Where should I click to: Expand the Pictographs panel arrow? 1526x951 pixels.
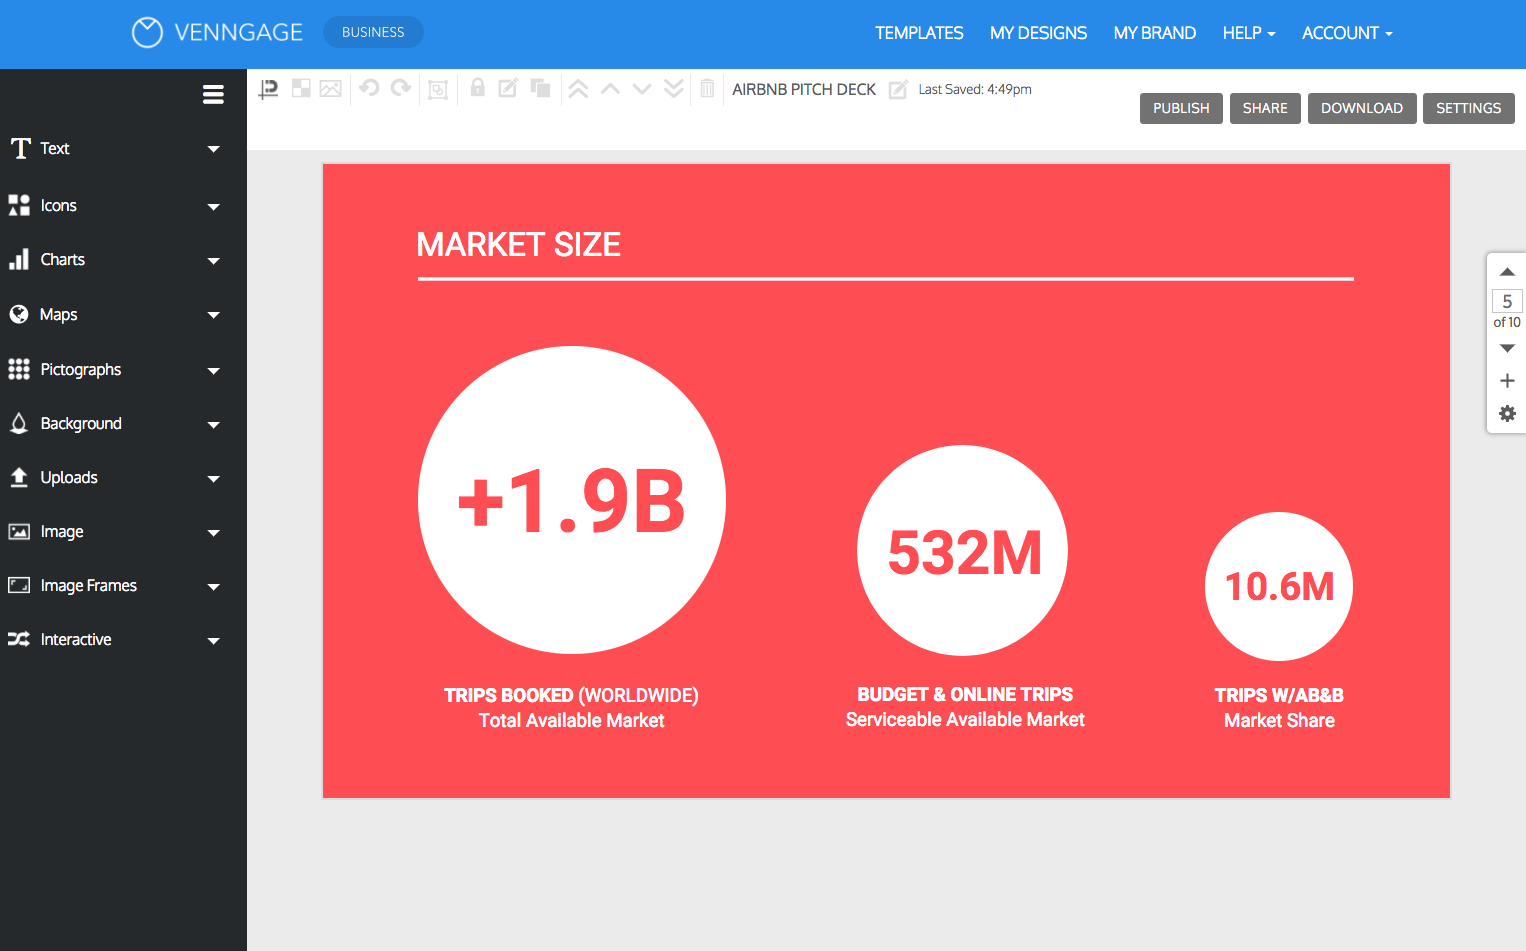(213, 371)
